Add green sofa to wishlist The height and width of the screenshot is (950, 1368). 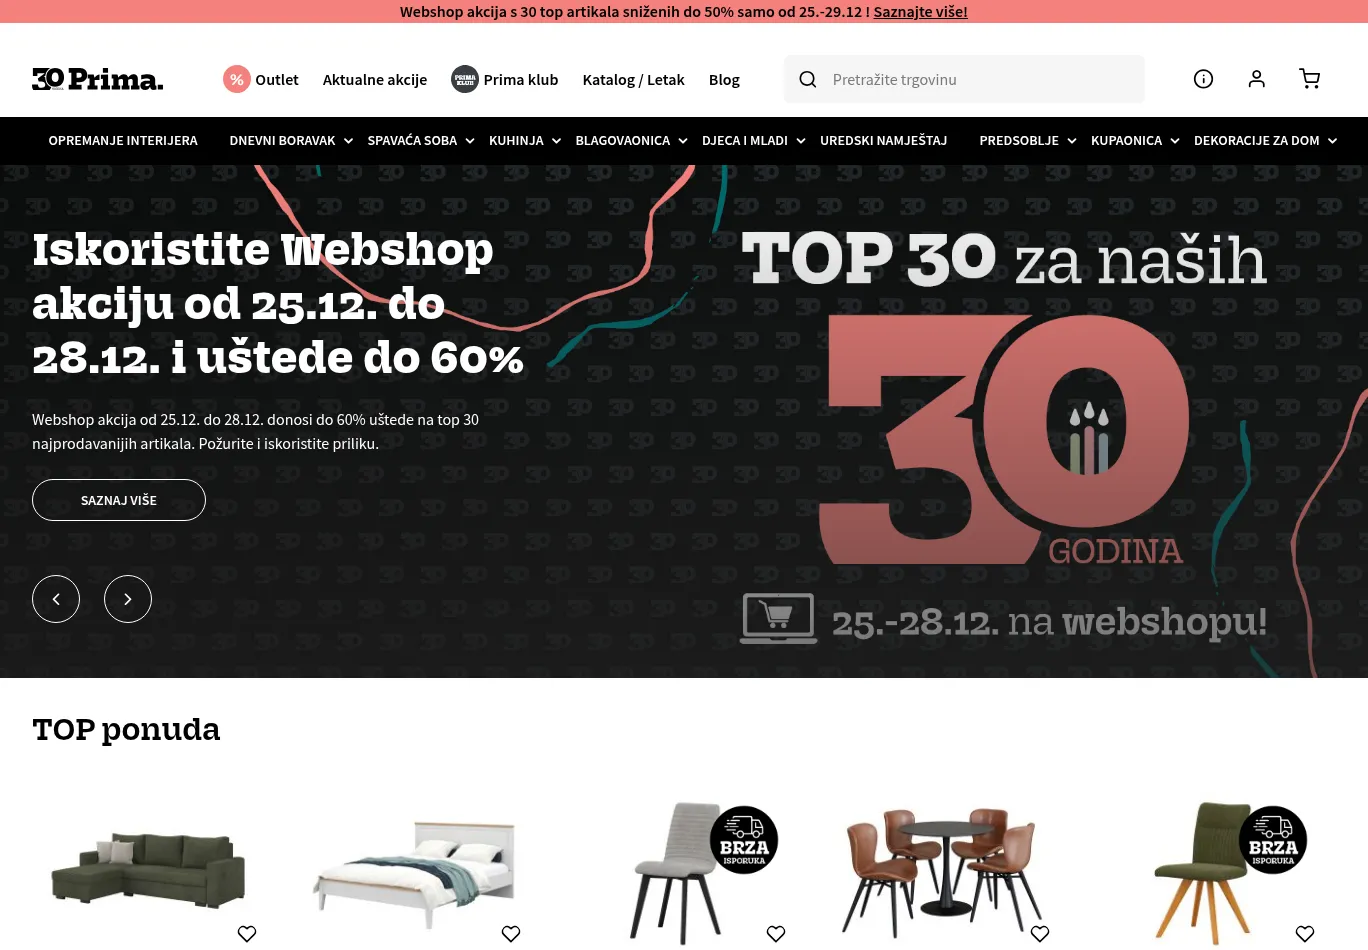pos(247,933)
